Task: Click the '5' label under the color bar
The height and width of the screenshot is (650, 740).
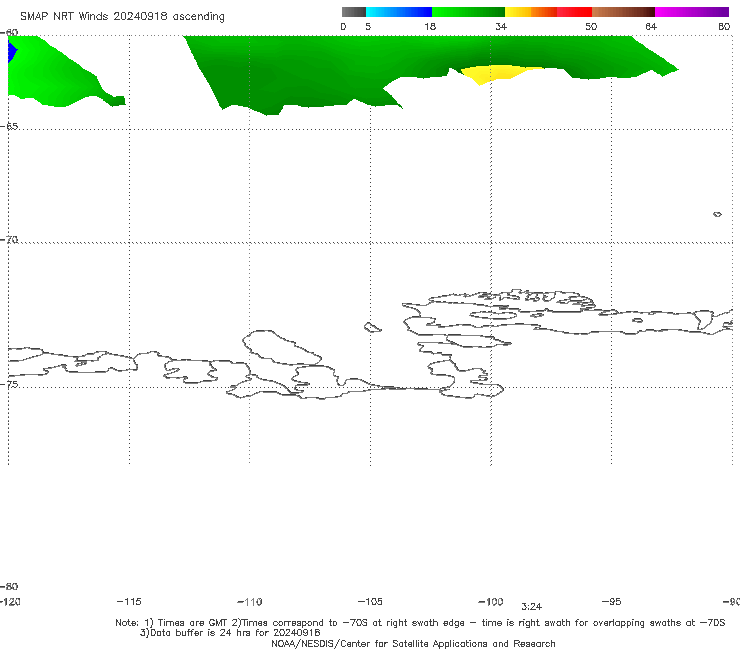Action: [x=368, y=26]
